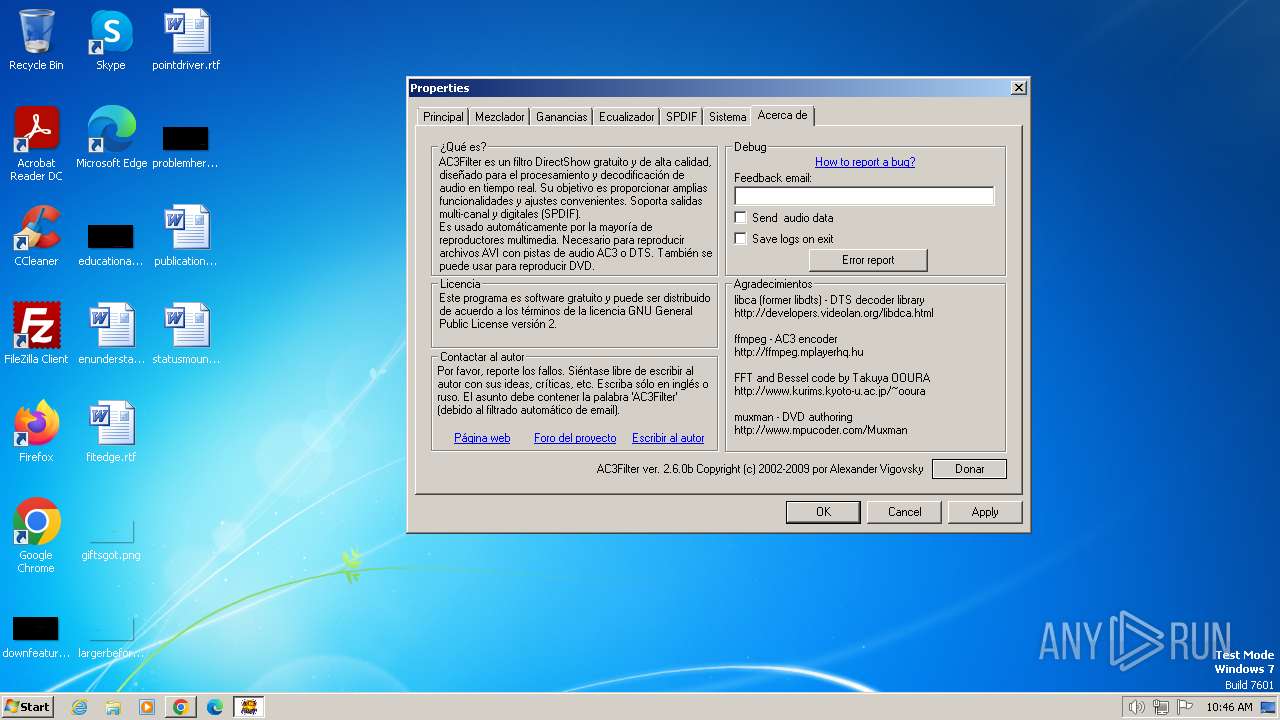Screen dimensions: 1280x720
Task: Click the network tray icon
Action: [1161, 707]
